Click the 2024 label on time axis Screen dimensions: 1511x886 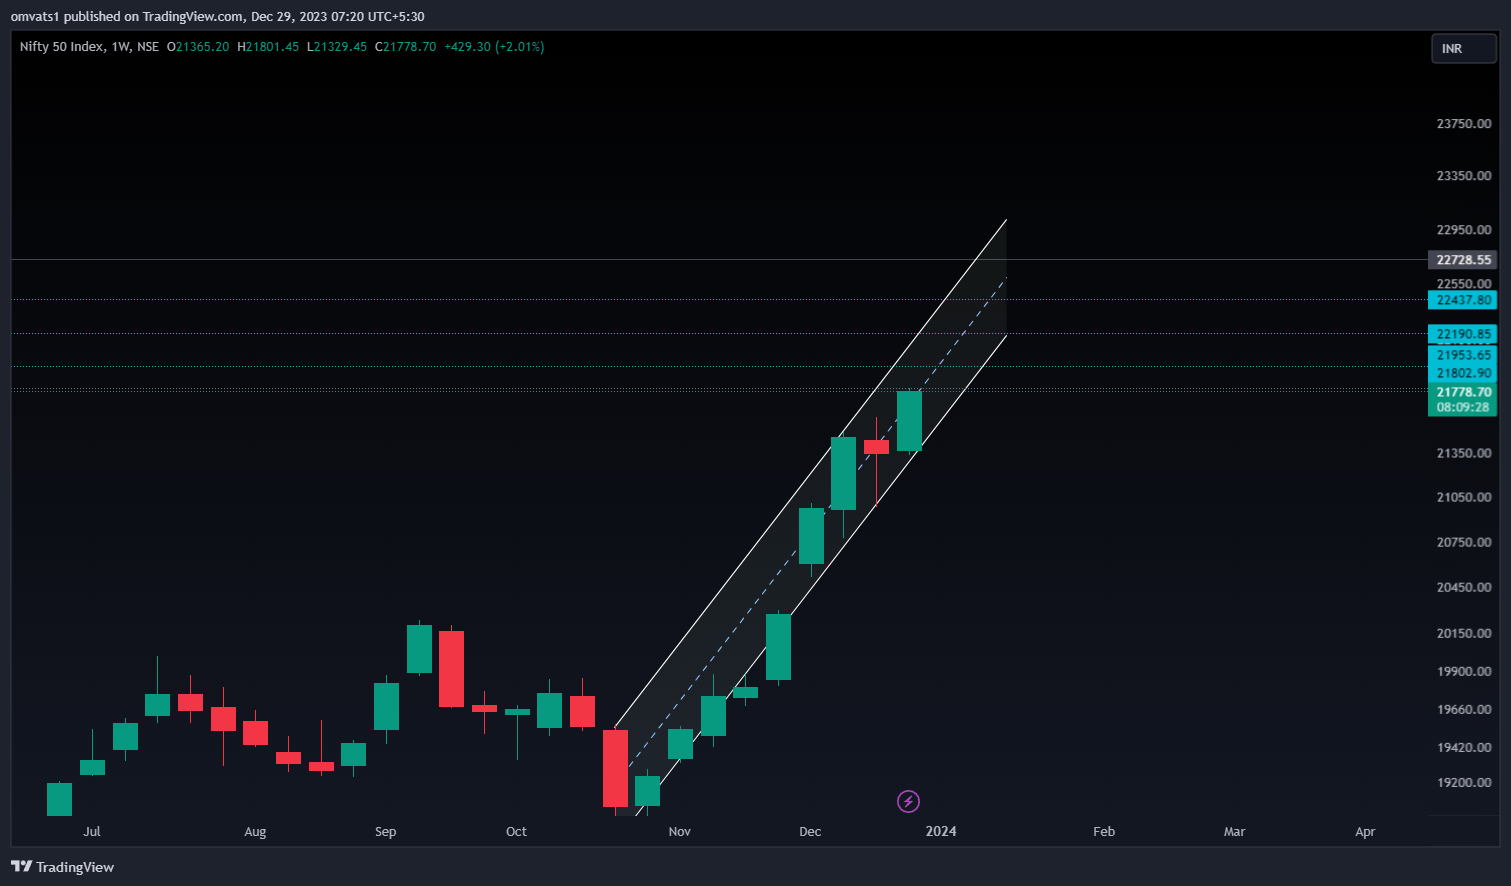(941, 831)
